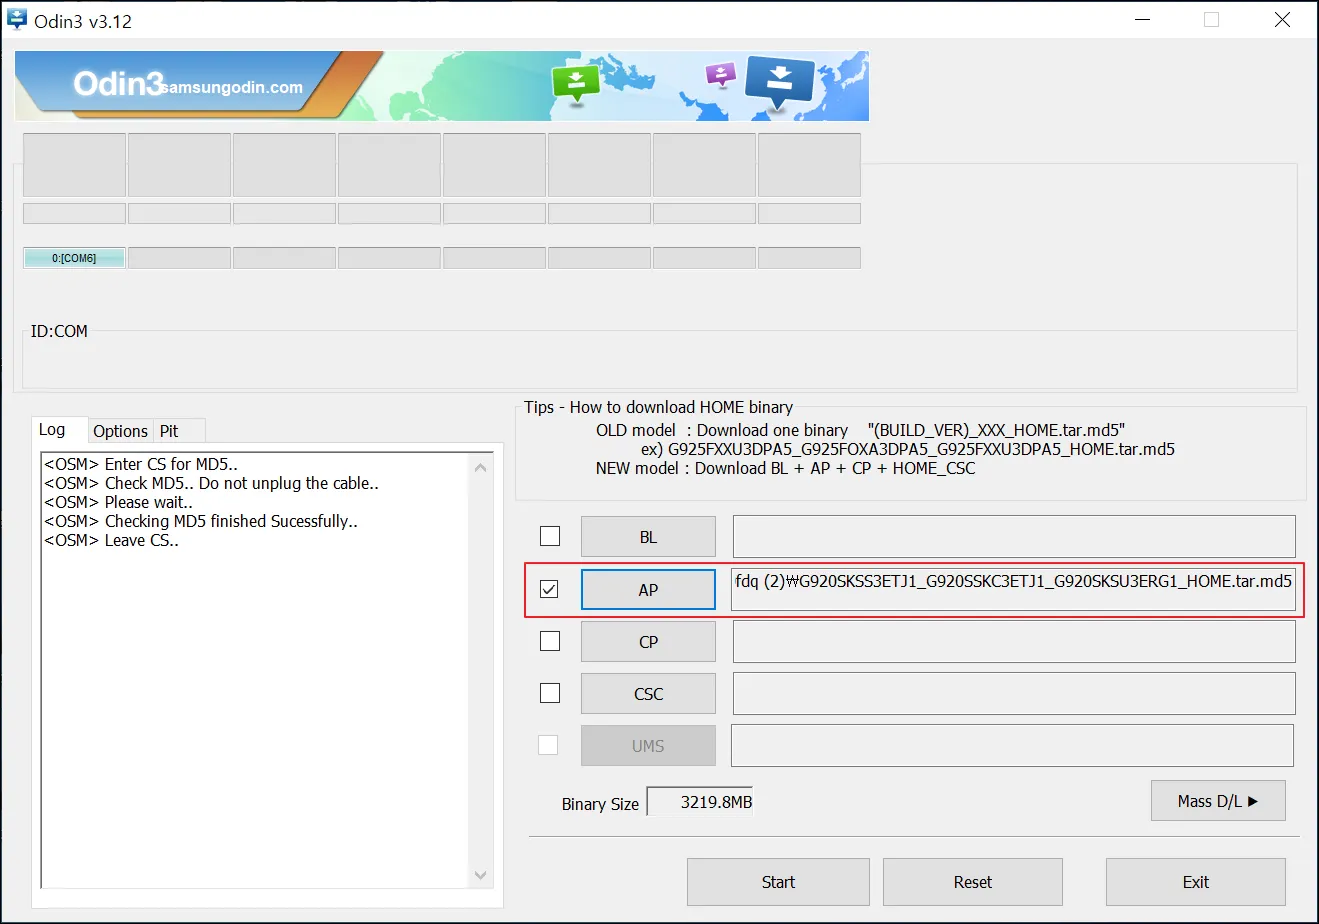Open the Options tab
Image resolution: width=1319 pixels, height=924 pixels.
[120, 431]
